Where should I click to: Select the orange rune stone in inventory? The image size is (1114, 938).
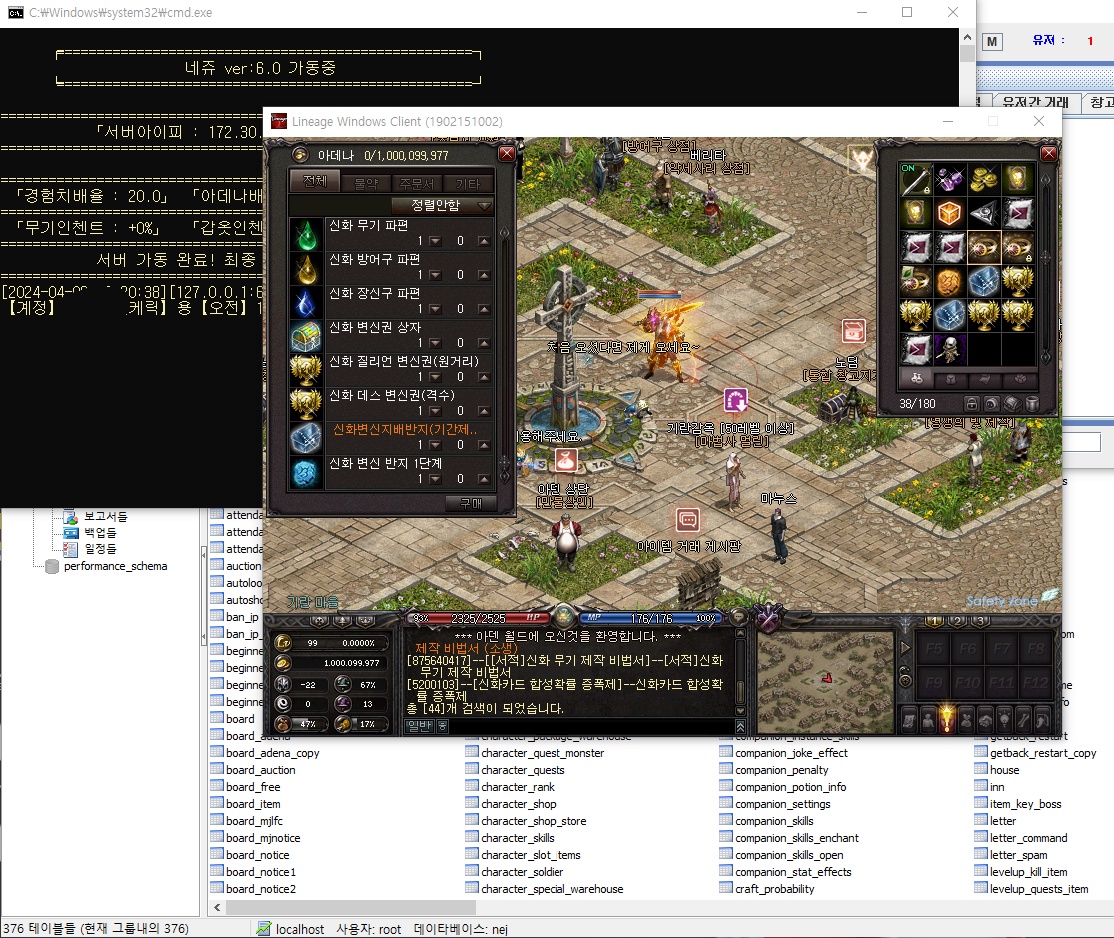point(949,281)
